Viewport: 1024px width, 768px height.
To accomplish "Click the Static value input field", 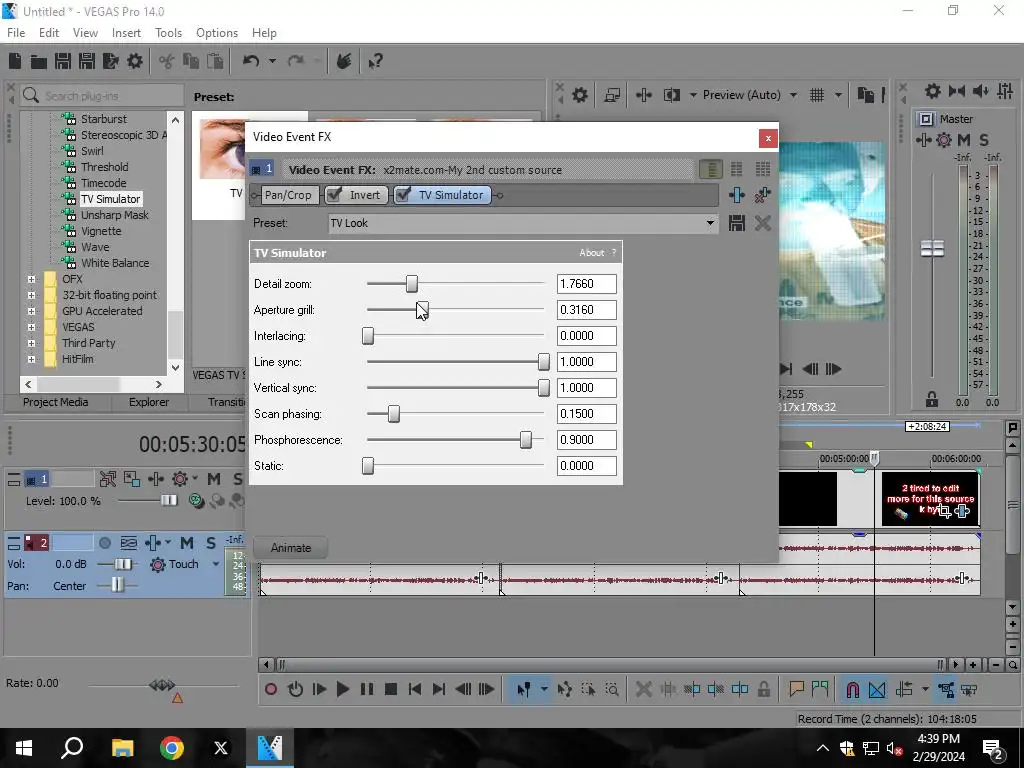I will pyautogui.click(x=586, y=466).
